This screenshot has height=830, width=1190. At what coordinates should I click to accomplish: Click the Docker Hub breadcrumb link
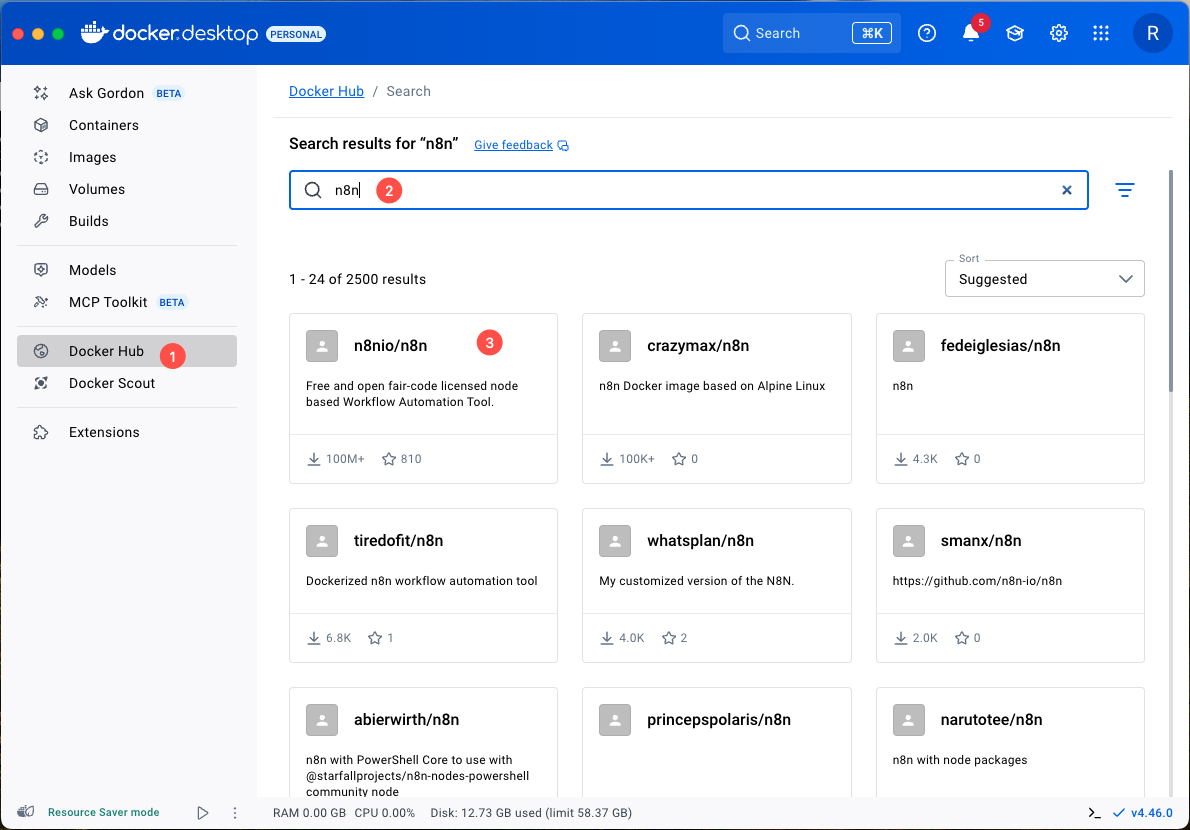click(x=326, y=91)
